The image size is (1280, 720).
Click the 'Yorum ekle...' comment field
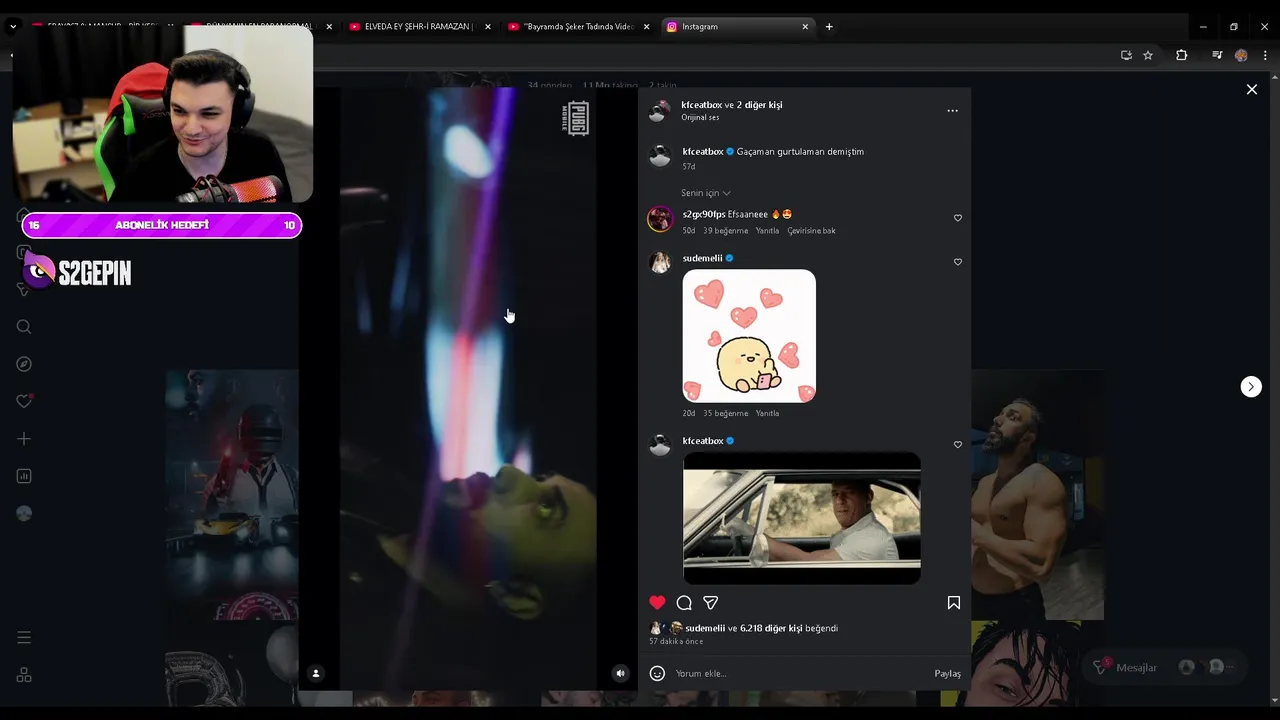(800, 673)
